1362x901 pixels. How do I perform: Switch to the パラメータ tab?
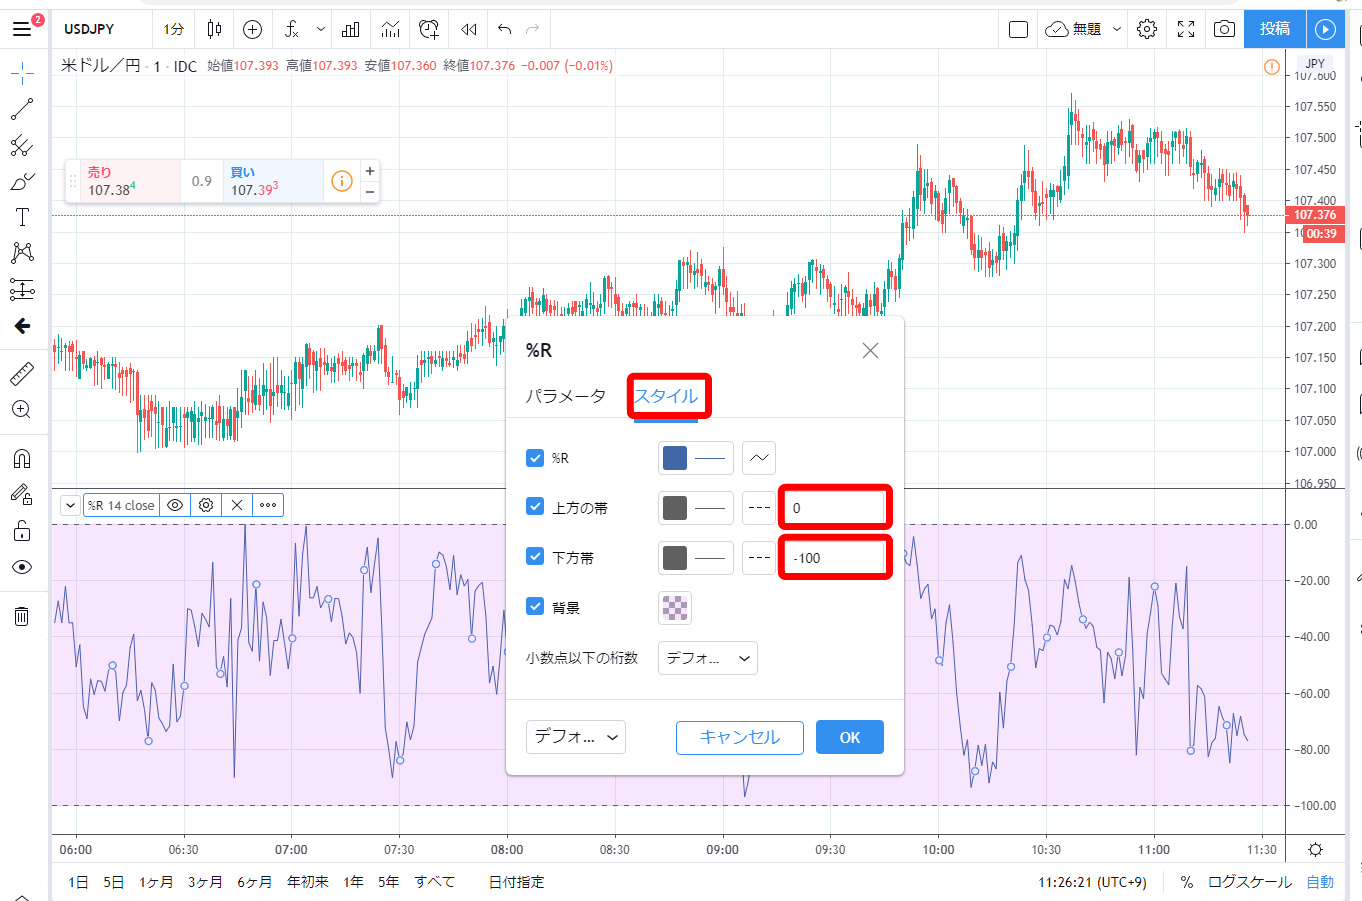pos(566,396)
